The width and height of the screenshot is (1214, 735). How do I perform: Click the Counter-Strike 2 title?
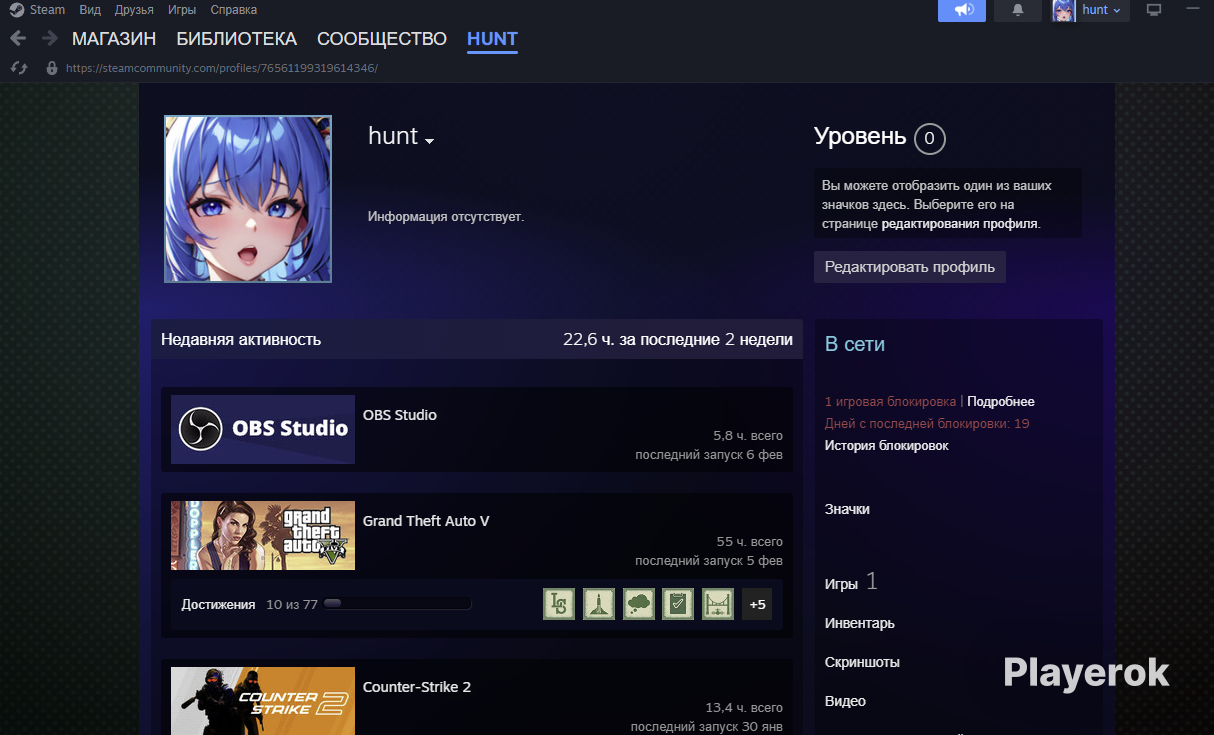pyautogui.click(x=417, y=687)
